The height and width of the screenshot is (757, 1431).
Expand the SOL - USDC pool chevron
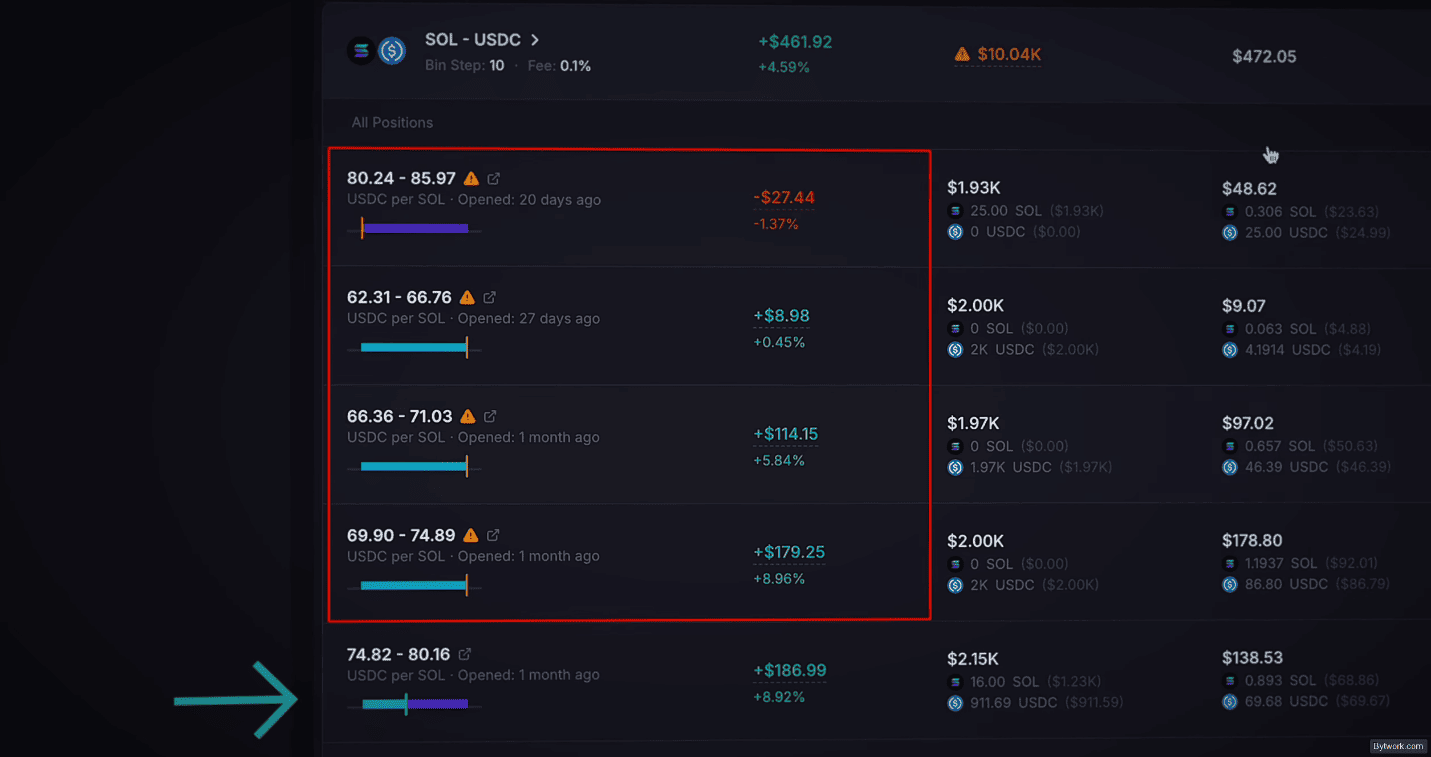535,40
